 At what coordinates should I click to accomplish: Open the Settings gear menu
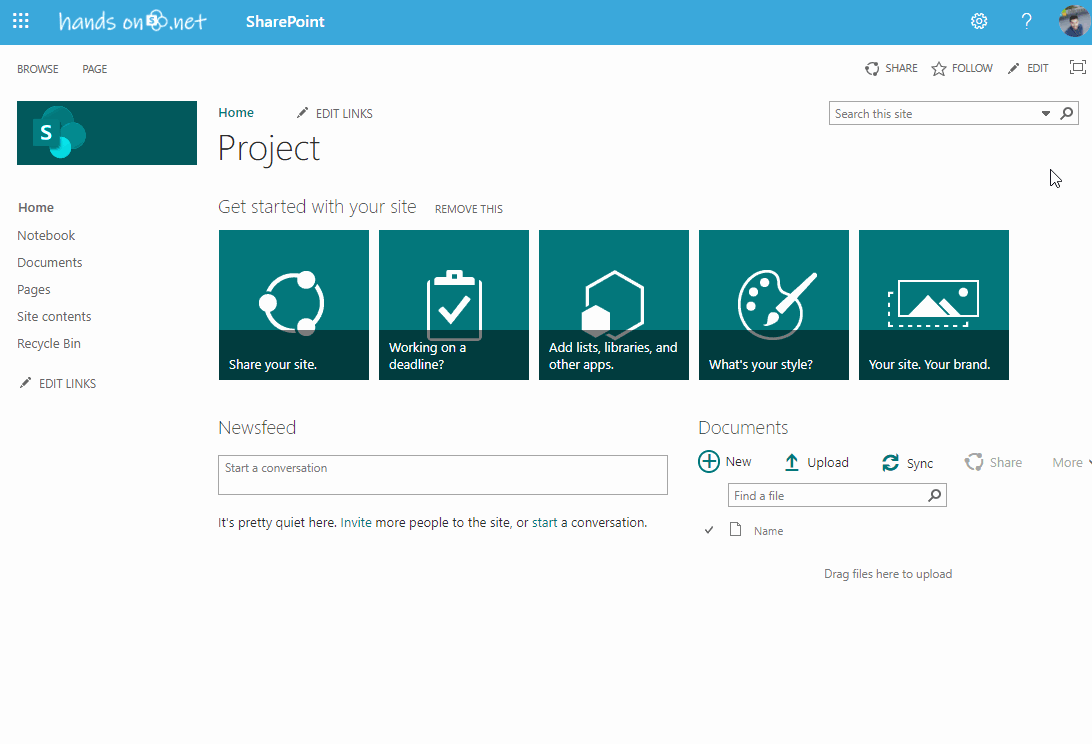pyautogui.click(x=978, y=20)
